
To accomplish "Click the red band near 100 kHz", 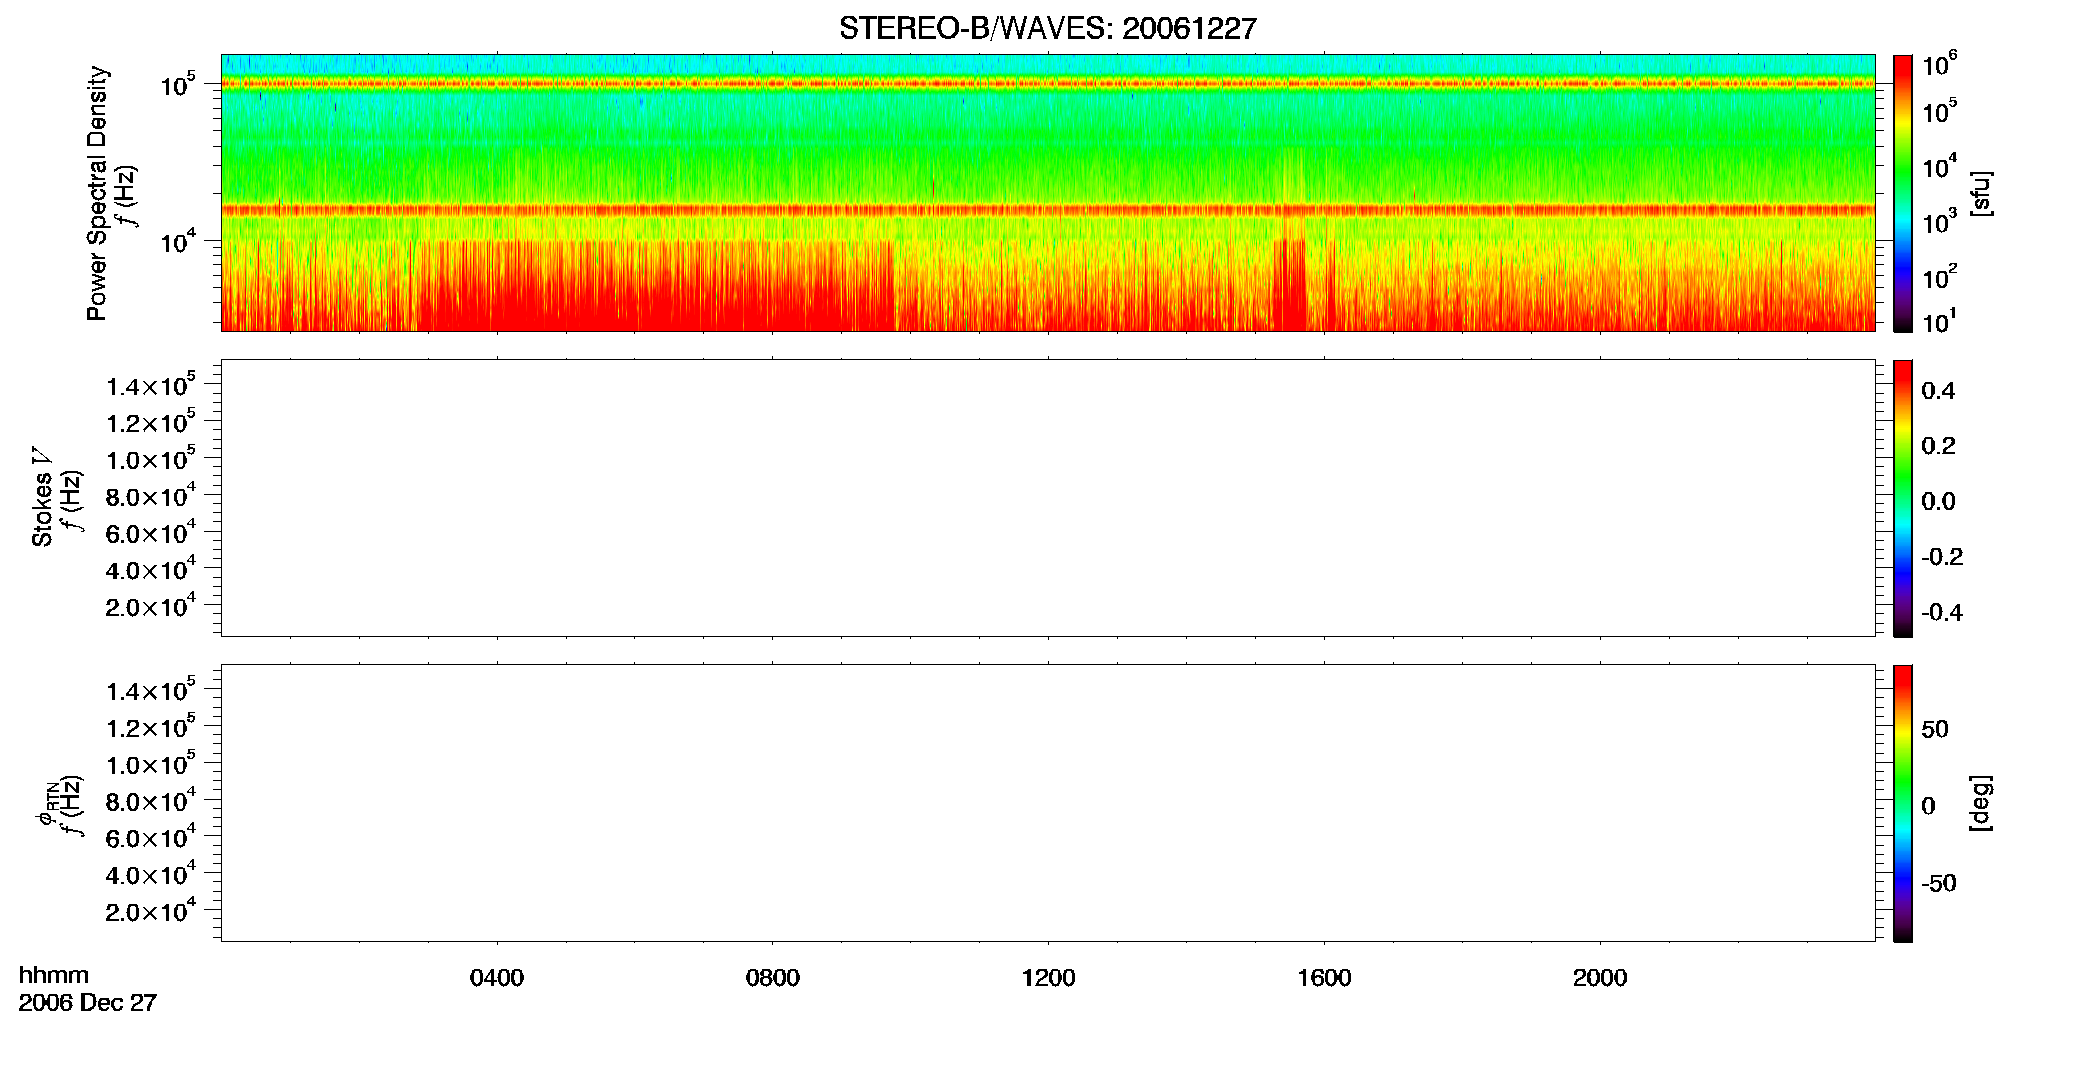I will 1047,84.
